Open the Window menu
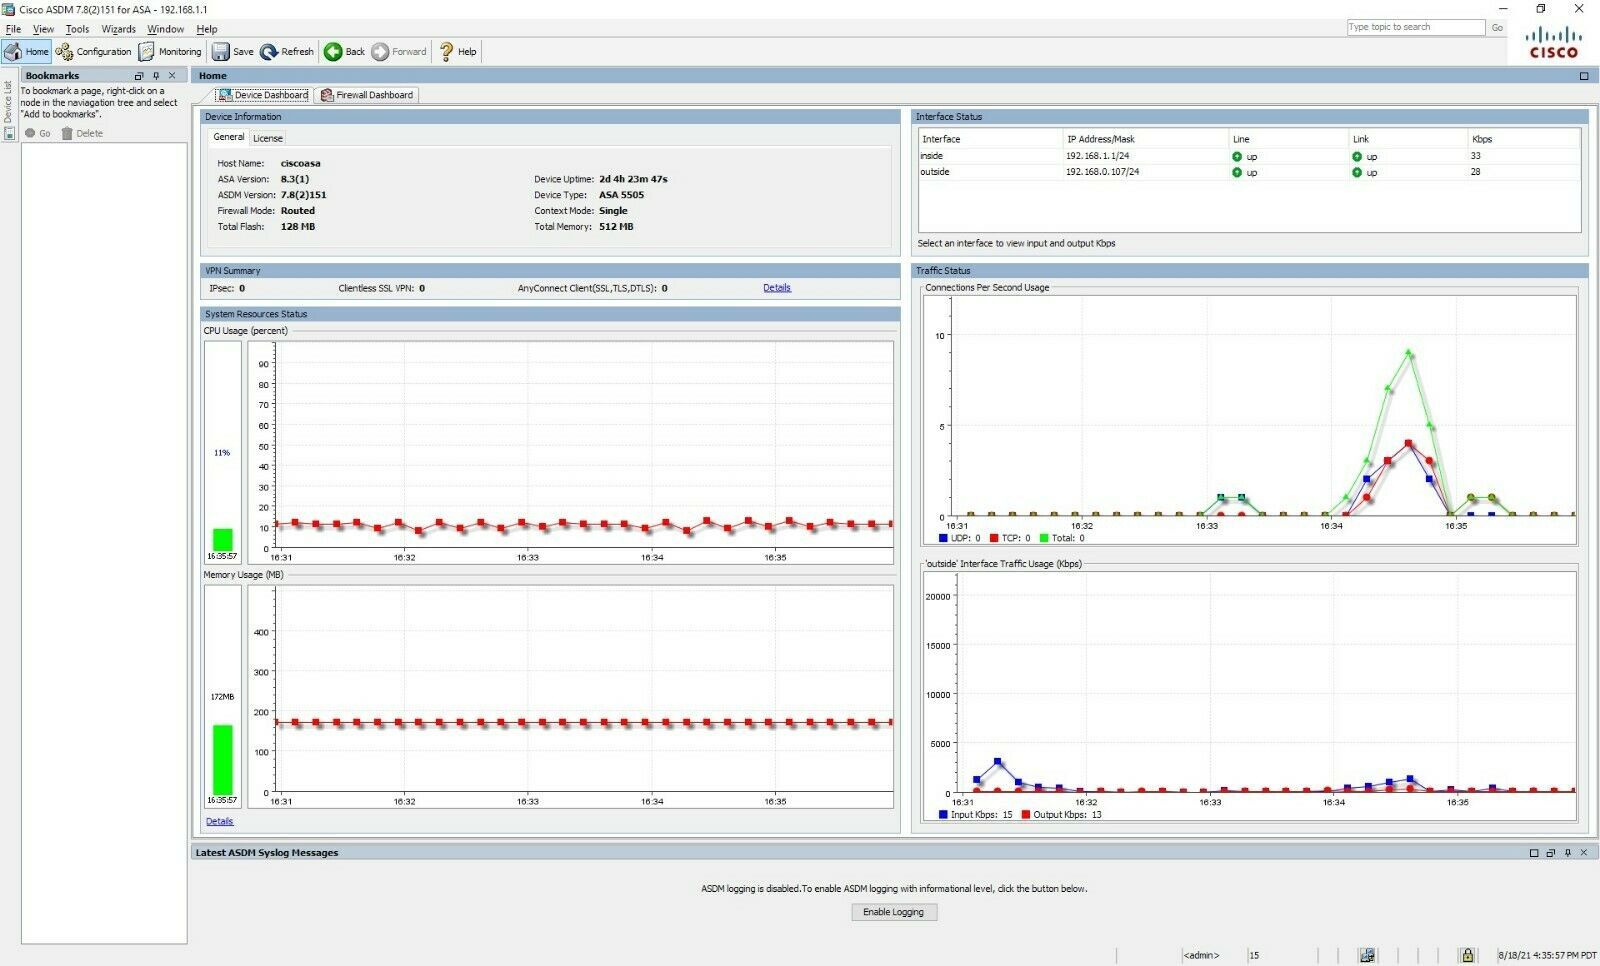Image resolution: width=1600 pixels, height=966 pixels. (165, 29)
